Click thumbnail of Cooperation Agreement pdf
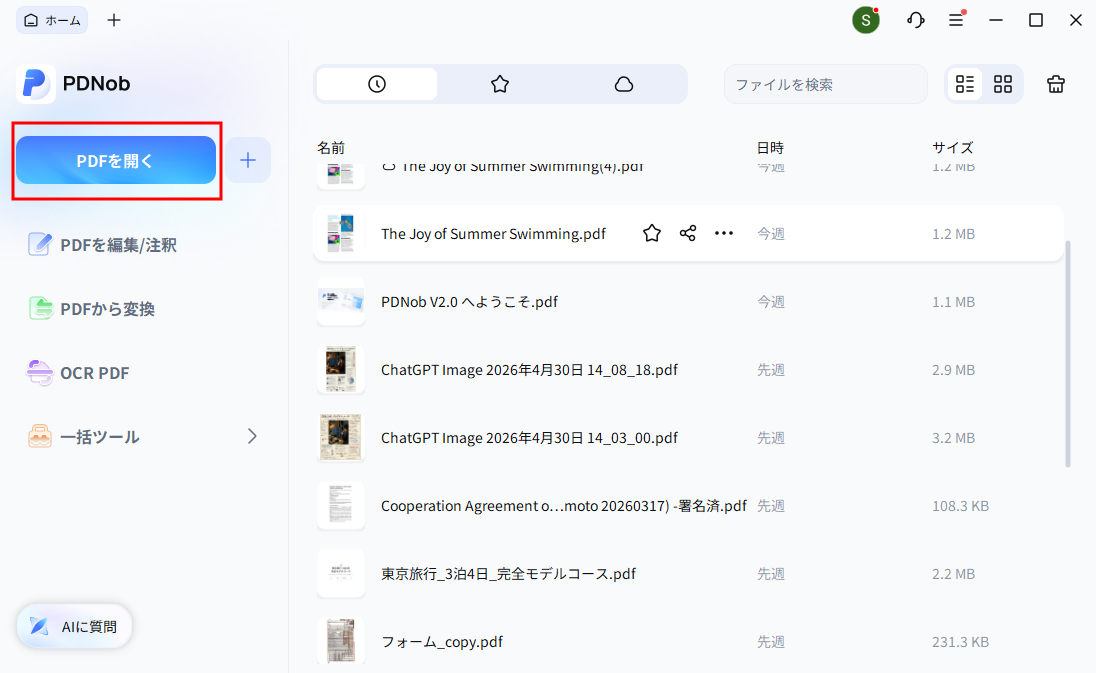The image size is (1096, 673). tap(341, 505)
